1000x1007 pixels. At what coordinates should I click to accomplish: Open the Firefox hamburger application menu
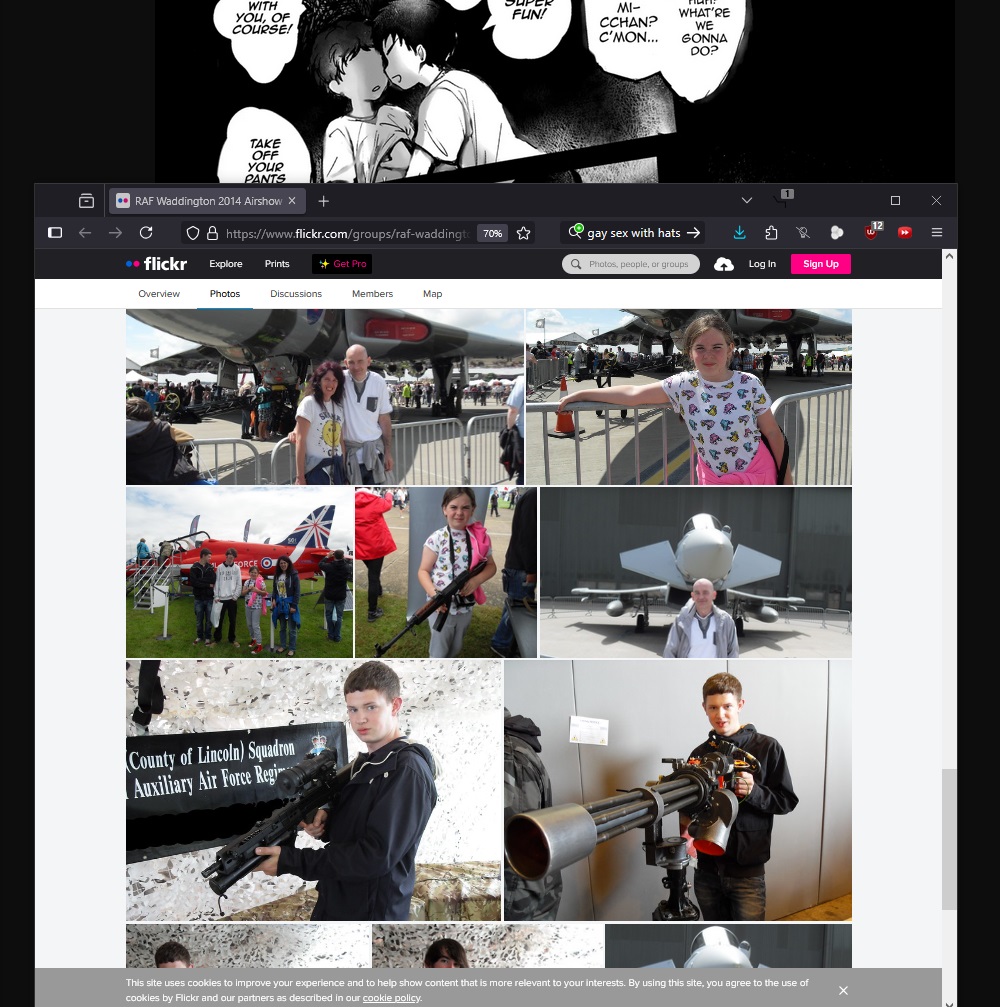936,232
